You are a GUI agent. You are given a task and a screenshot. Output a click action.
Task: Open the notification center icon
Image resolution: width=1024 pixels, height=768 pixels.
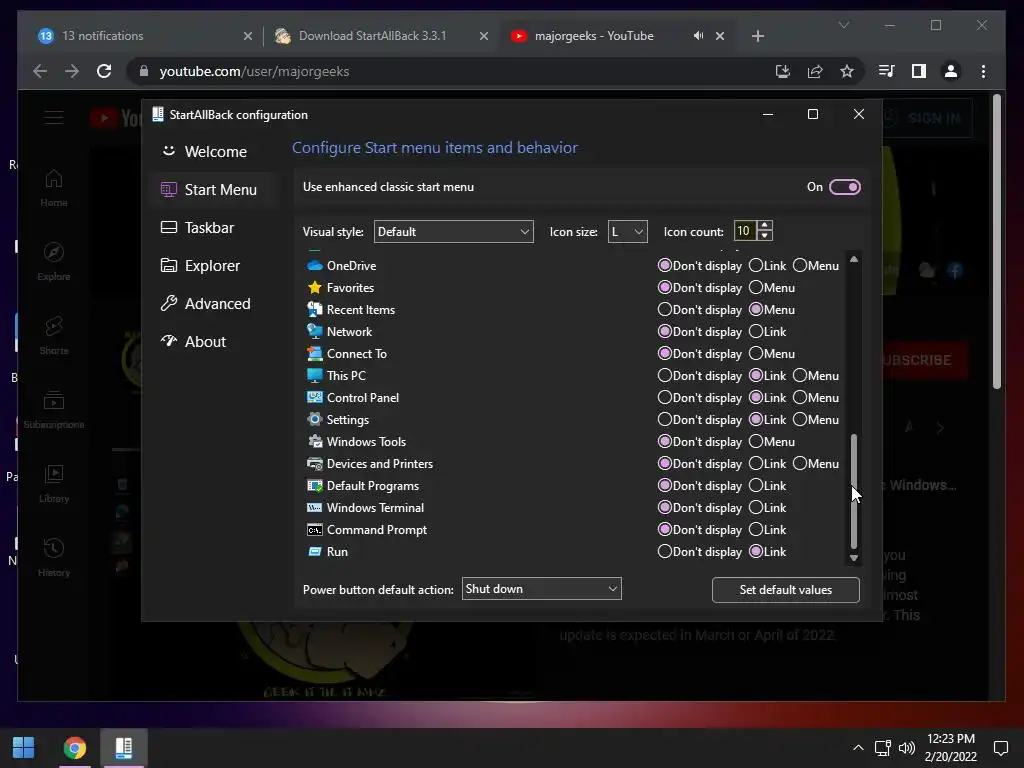(1000, 748)
